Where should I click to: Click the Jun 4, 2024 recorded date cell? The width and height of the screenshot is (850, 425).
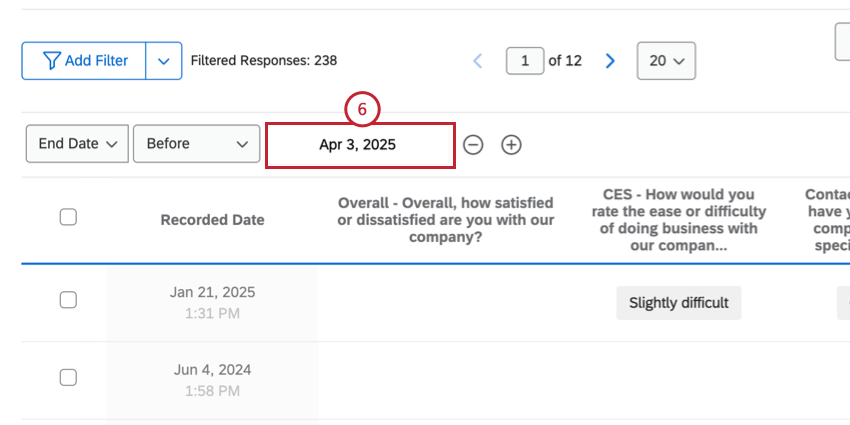click(212, 378)
